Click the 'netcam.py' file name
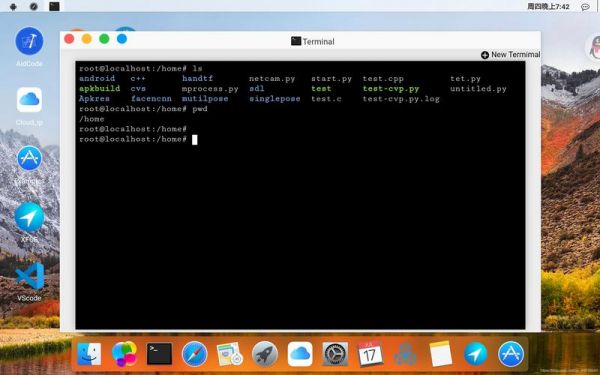This screenshot has width=600, height=375. 272,79
